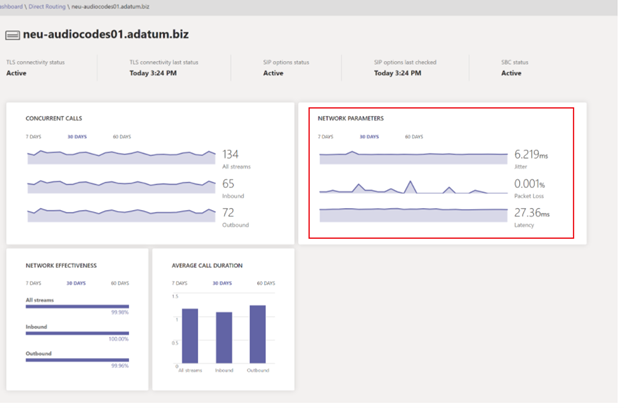
Task: Select 60 DAYS in Network Effectiveness
Action: (120, 283)
